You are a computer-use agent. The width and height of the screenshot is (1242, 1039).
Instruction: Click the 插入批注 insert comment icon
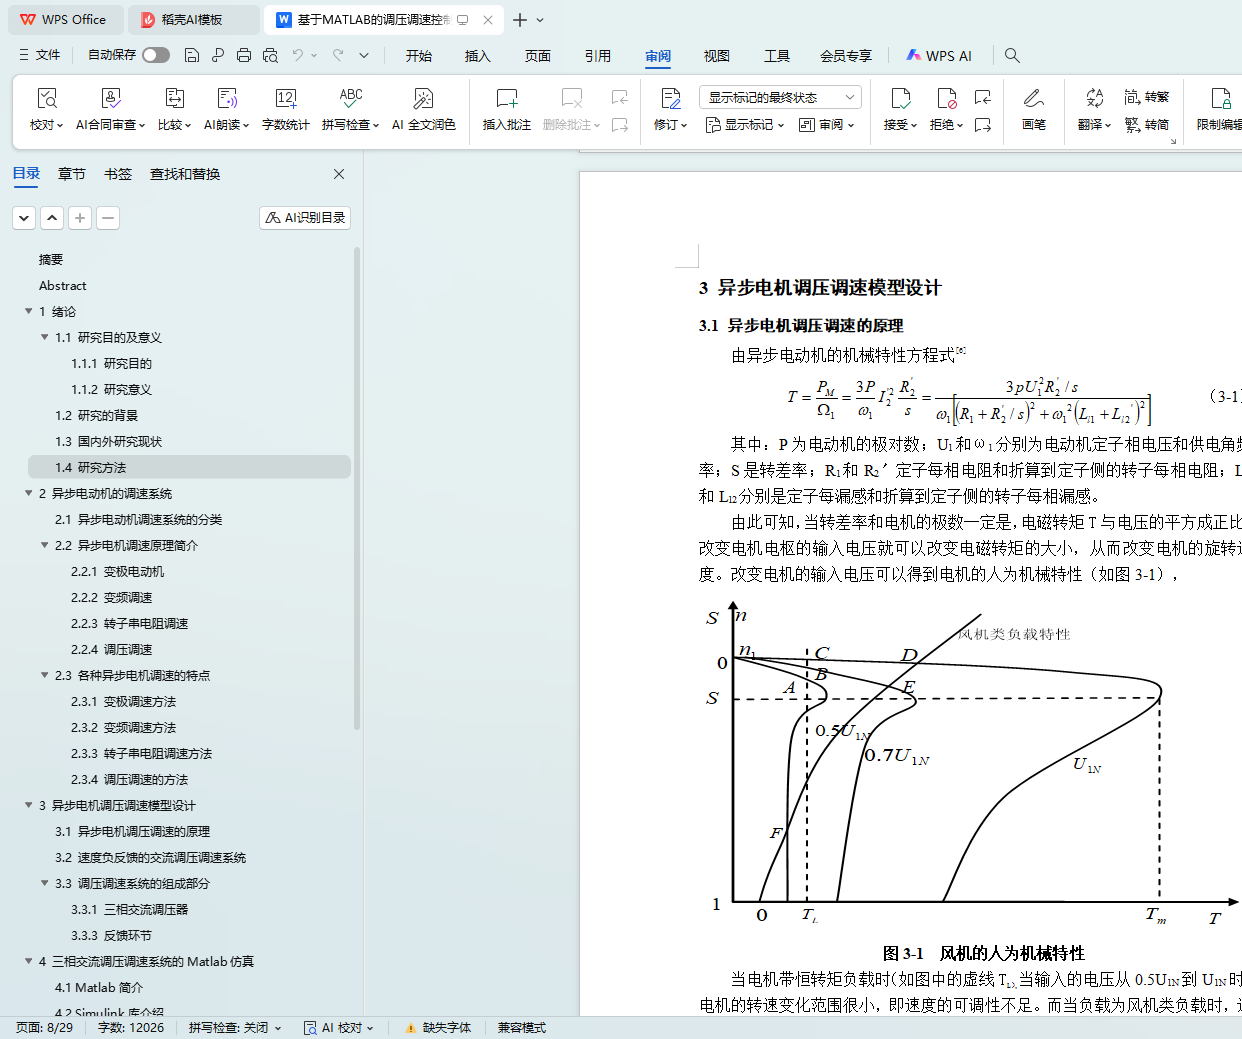(x=507, y=99)
